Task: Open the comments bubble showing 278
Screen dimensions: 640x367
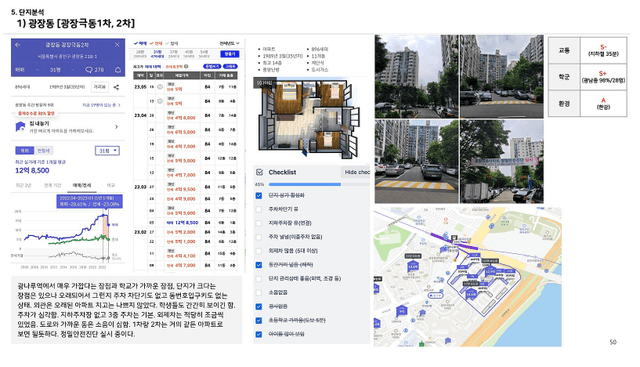Action: (94, 70)
